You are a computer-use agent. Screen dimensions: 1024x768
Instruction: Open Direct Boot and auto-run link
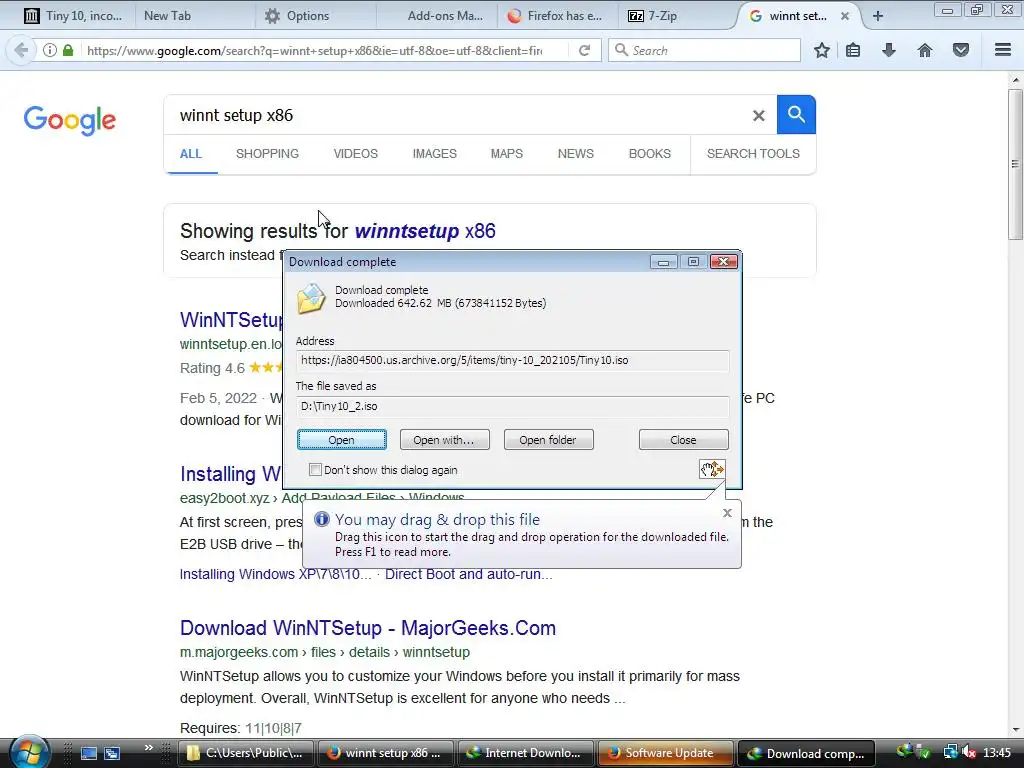tap(468, 574)
